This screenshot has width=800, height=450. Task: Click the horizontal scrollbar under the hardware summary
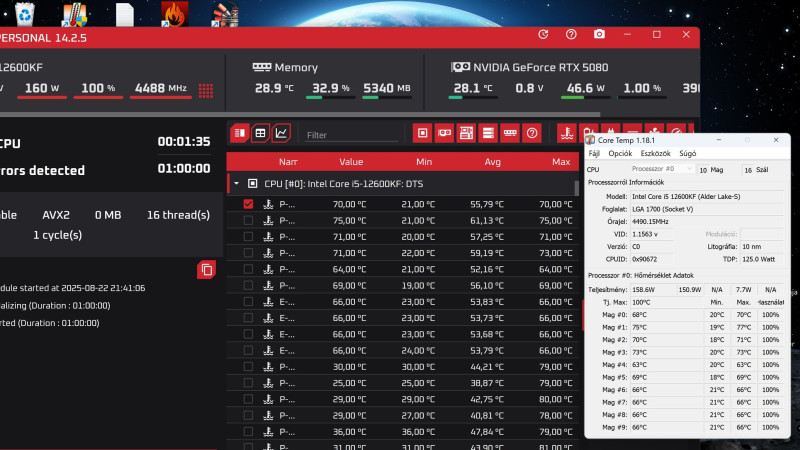point(299,114)
